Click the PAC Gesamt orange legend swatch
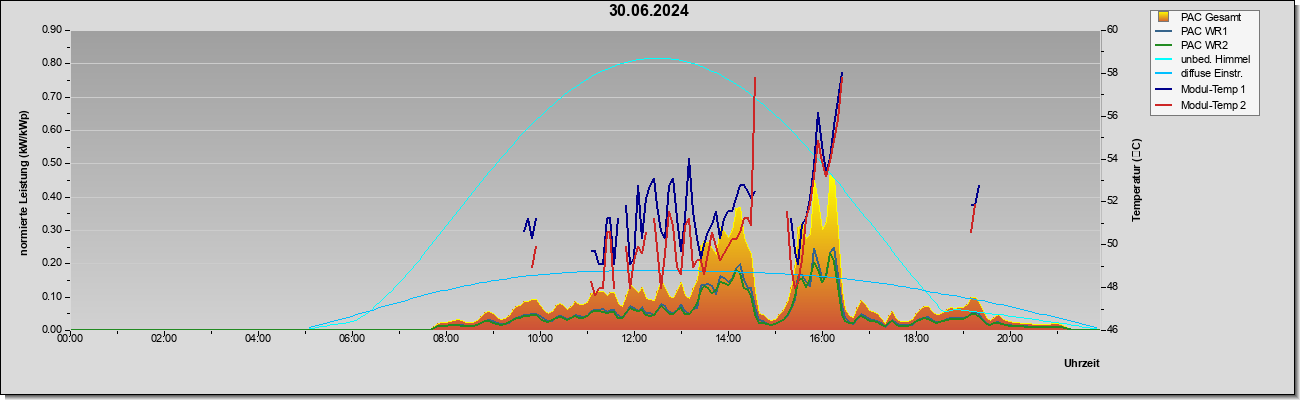The image size is (1300, 400). [x=1164, y=17]
